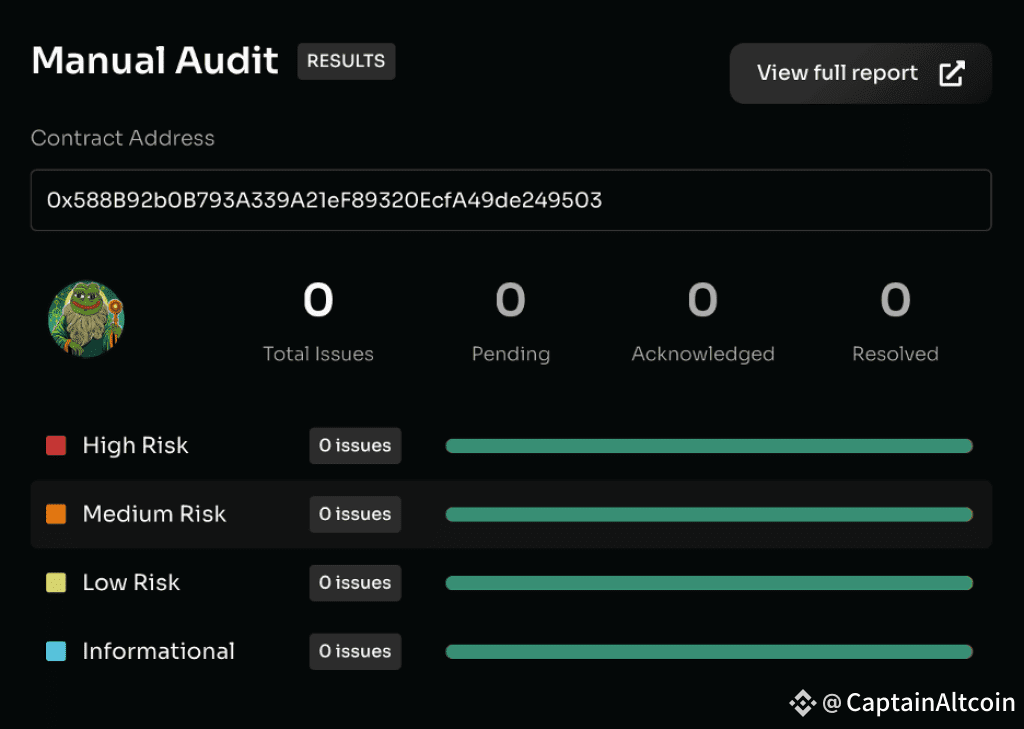Click the @CaptainAltcoin watermark handle
1024x729 pixels.
918,703
